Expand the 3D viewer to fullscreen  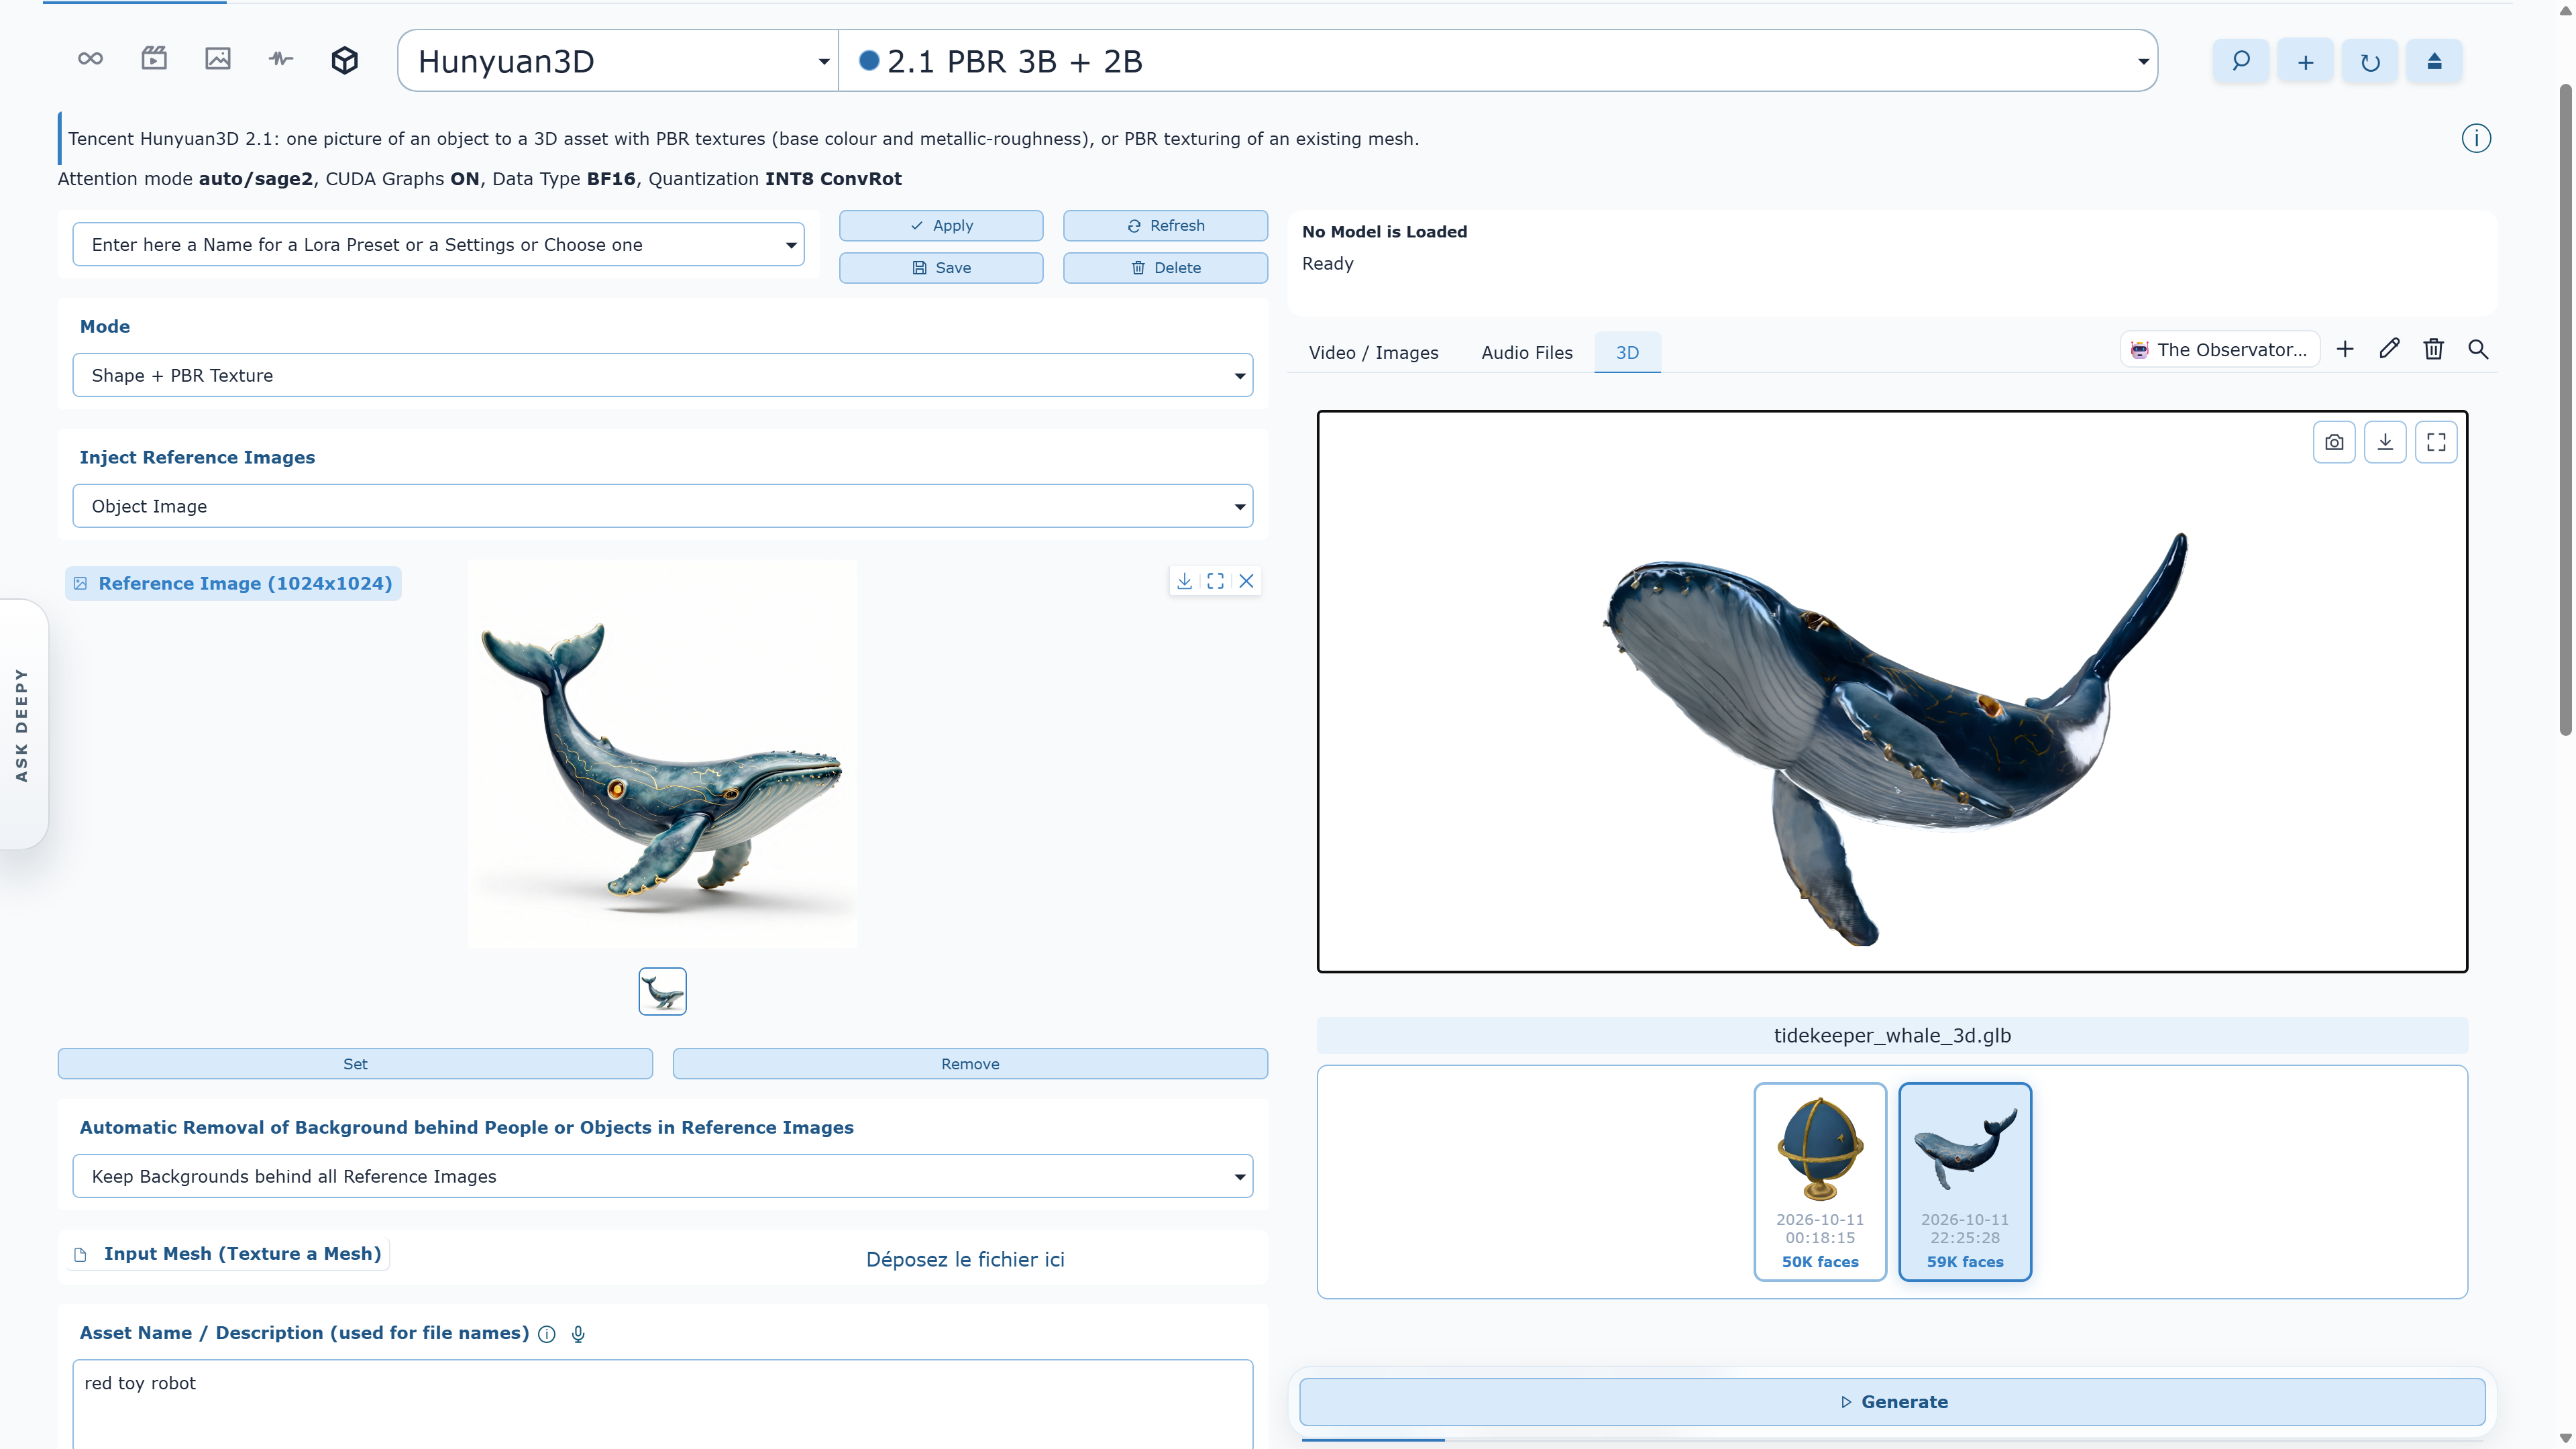click(x=2436, y=442)
